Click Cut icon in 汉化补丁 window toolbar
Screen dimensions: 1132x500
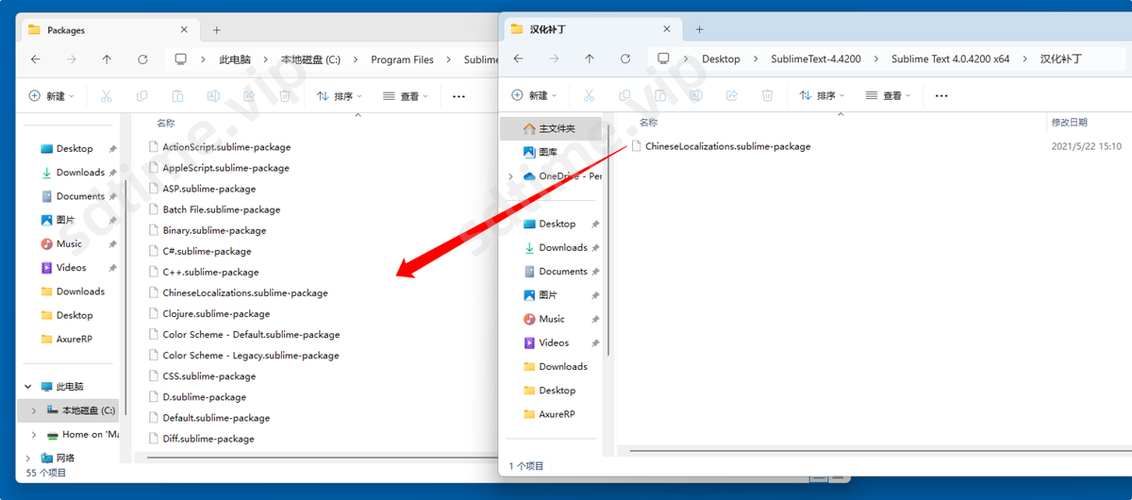pos(588,95)
